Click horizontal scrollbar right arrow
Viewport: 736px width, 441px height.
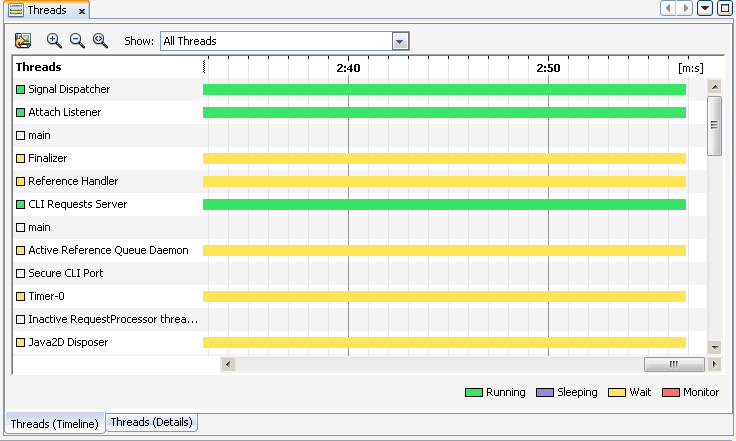(x=714, y=364)
